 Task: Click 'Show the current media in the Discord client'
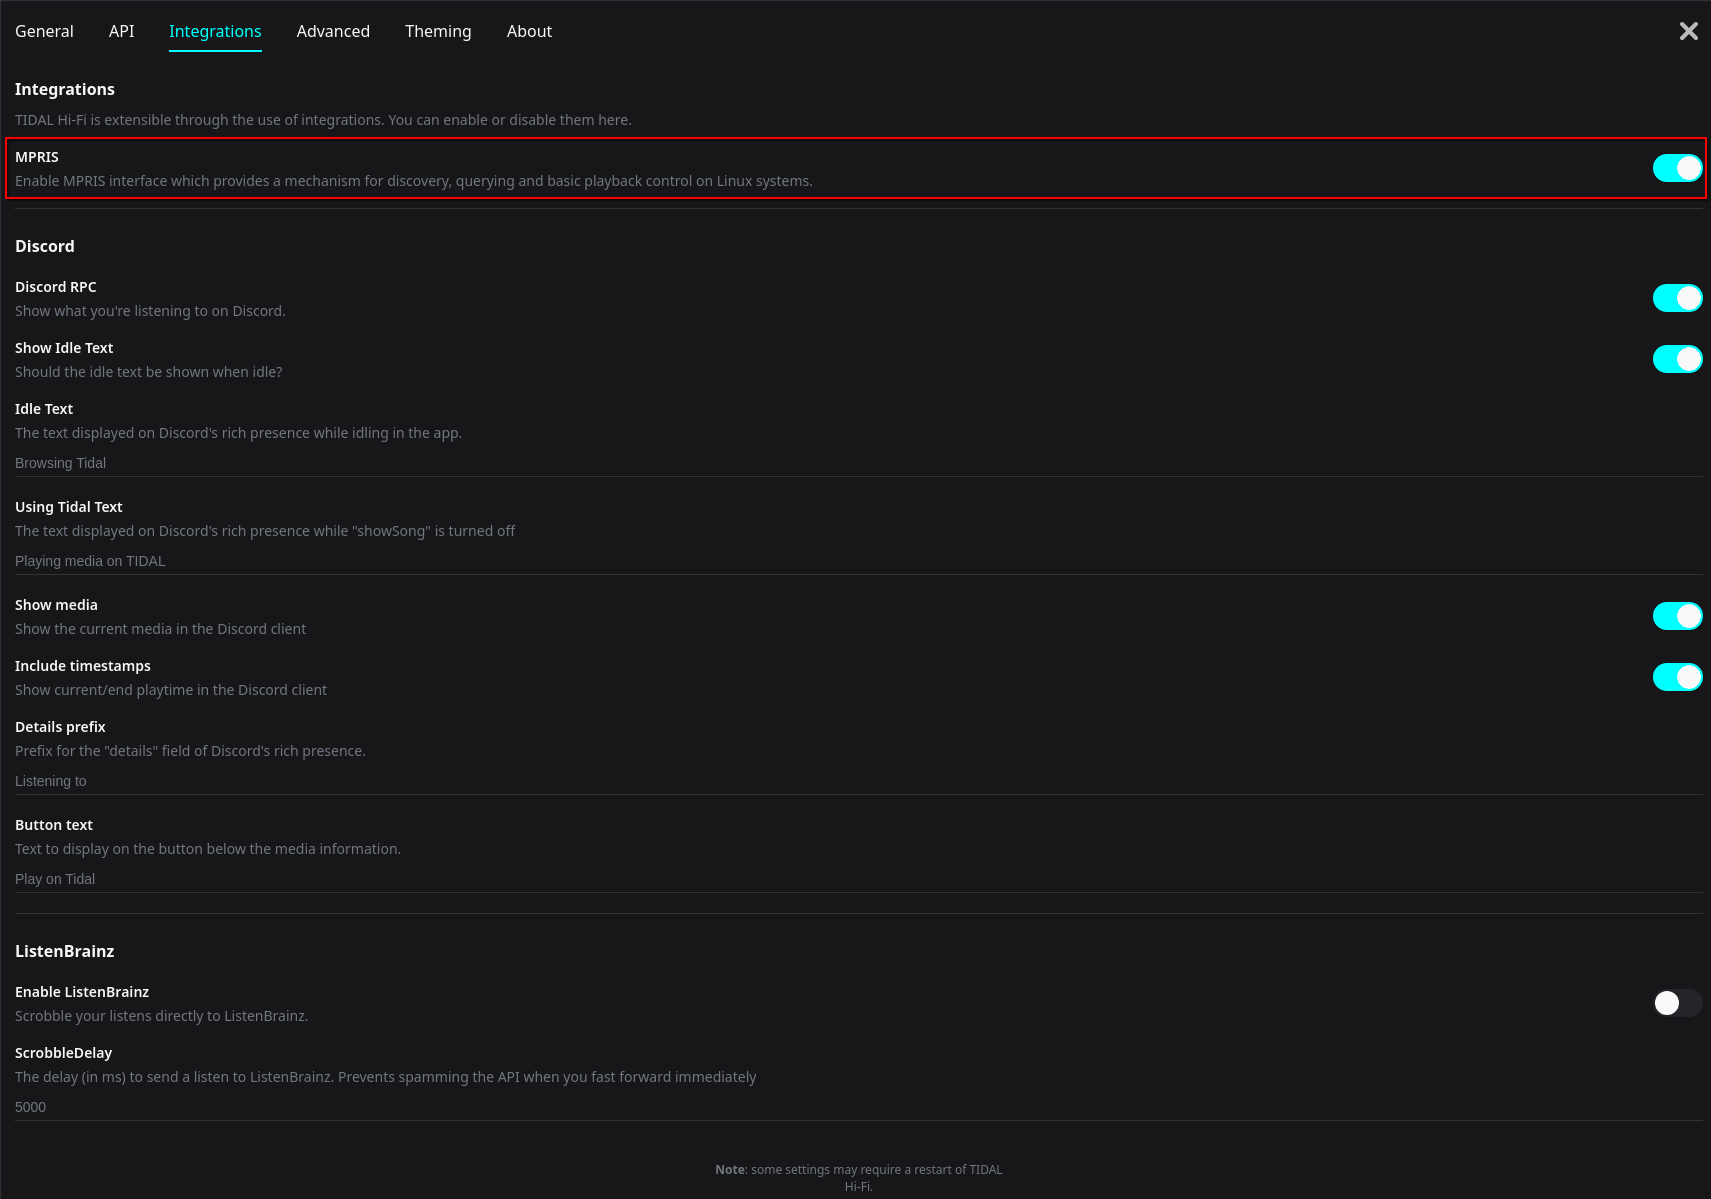tap(161, 629)
